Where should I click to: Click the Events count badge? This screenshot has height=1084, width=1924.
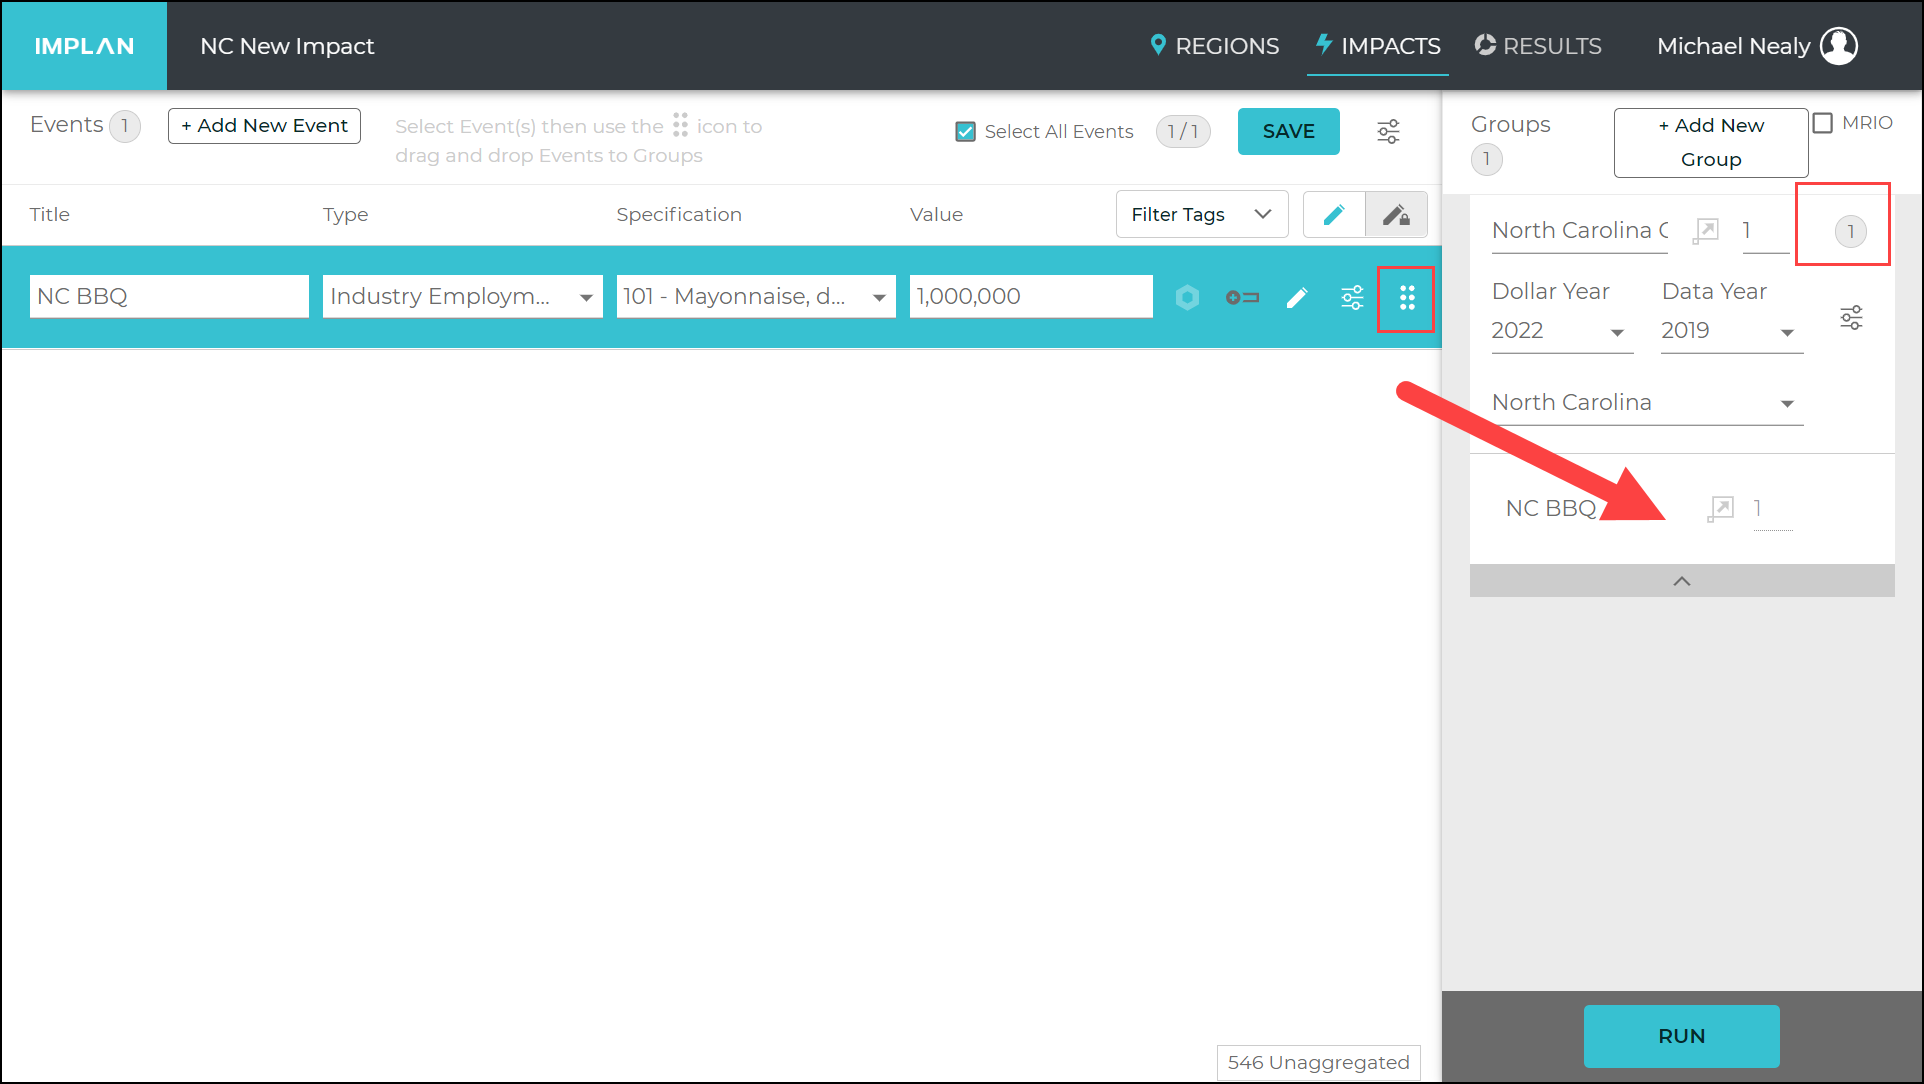coord(125,126)
